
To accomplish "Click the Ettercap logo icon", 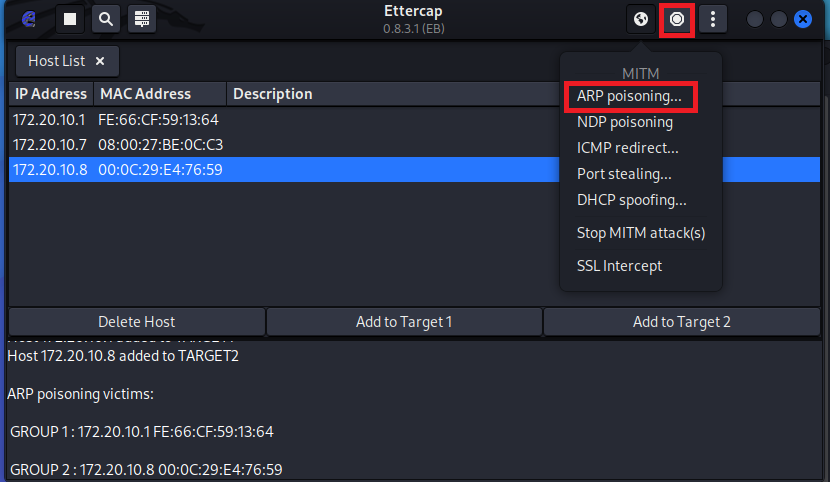I will (28, 19).
